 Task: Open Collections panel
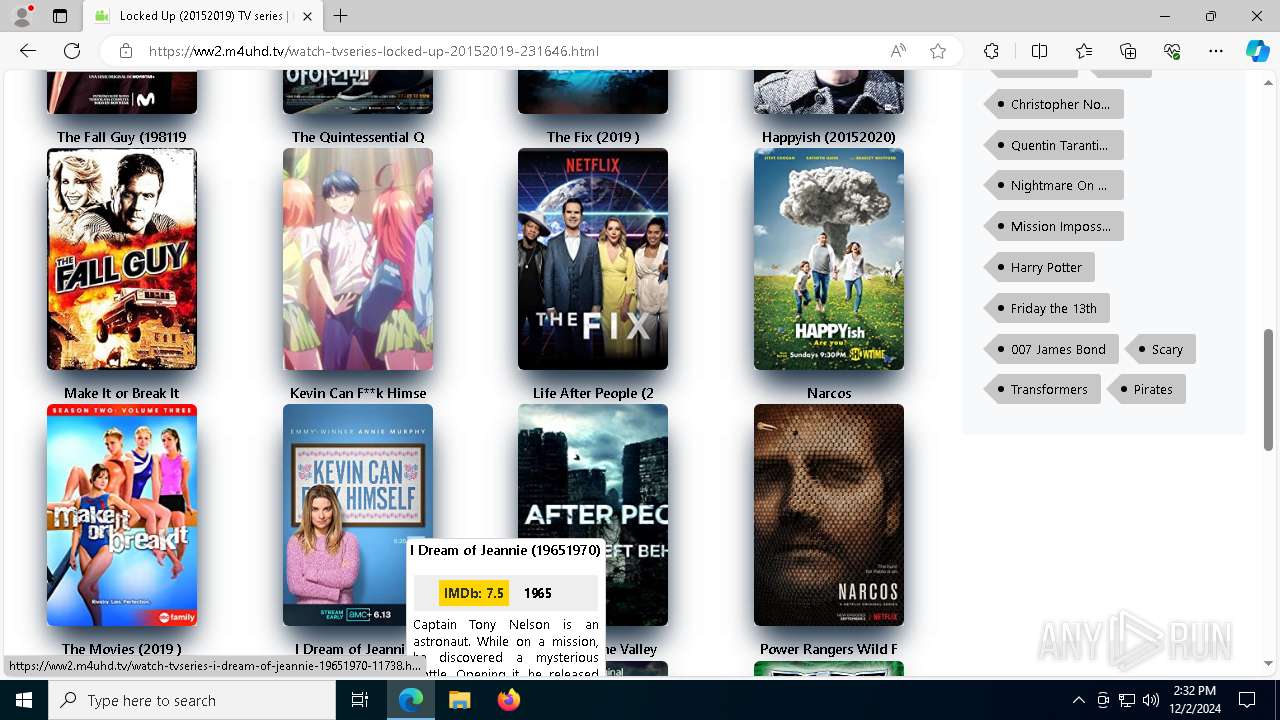click(1128, 51)
